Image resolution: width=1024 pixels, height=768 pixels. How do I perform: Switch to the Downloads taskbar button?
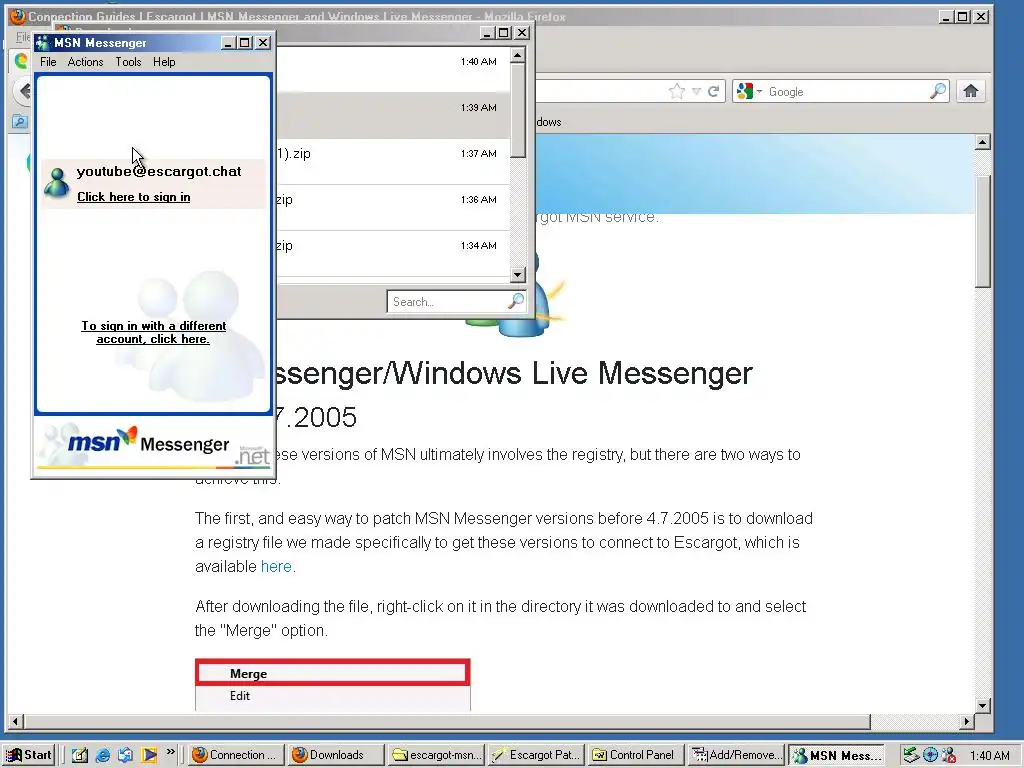pyautogui.click(x=337, y=755)
